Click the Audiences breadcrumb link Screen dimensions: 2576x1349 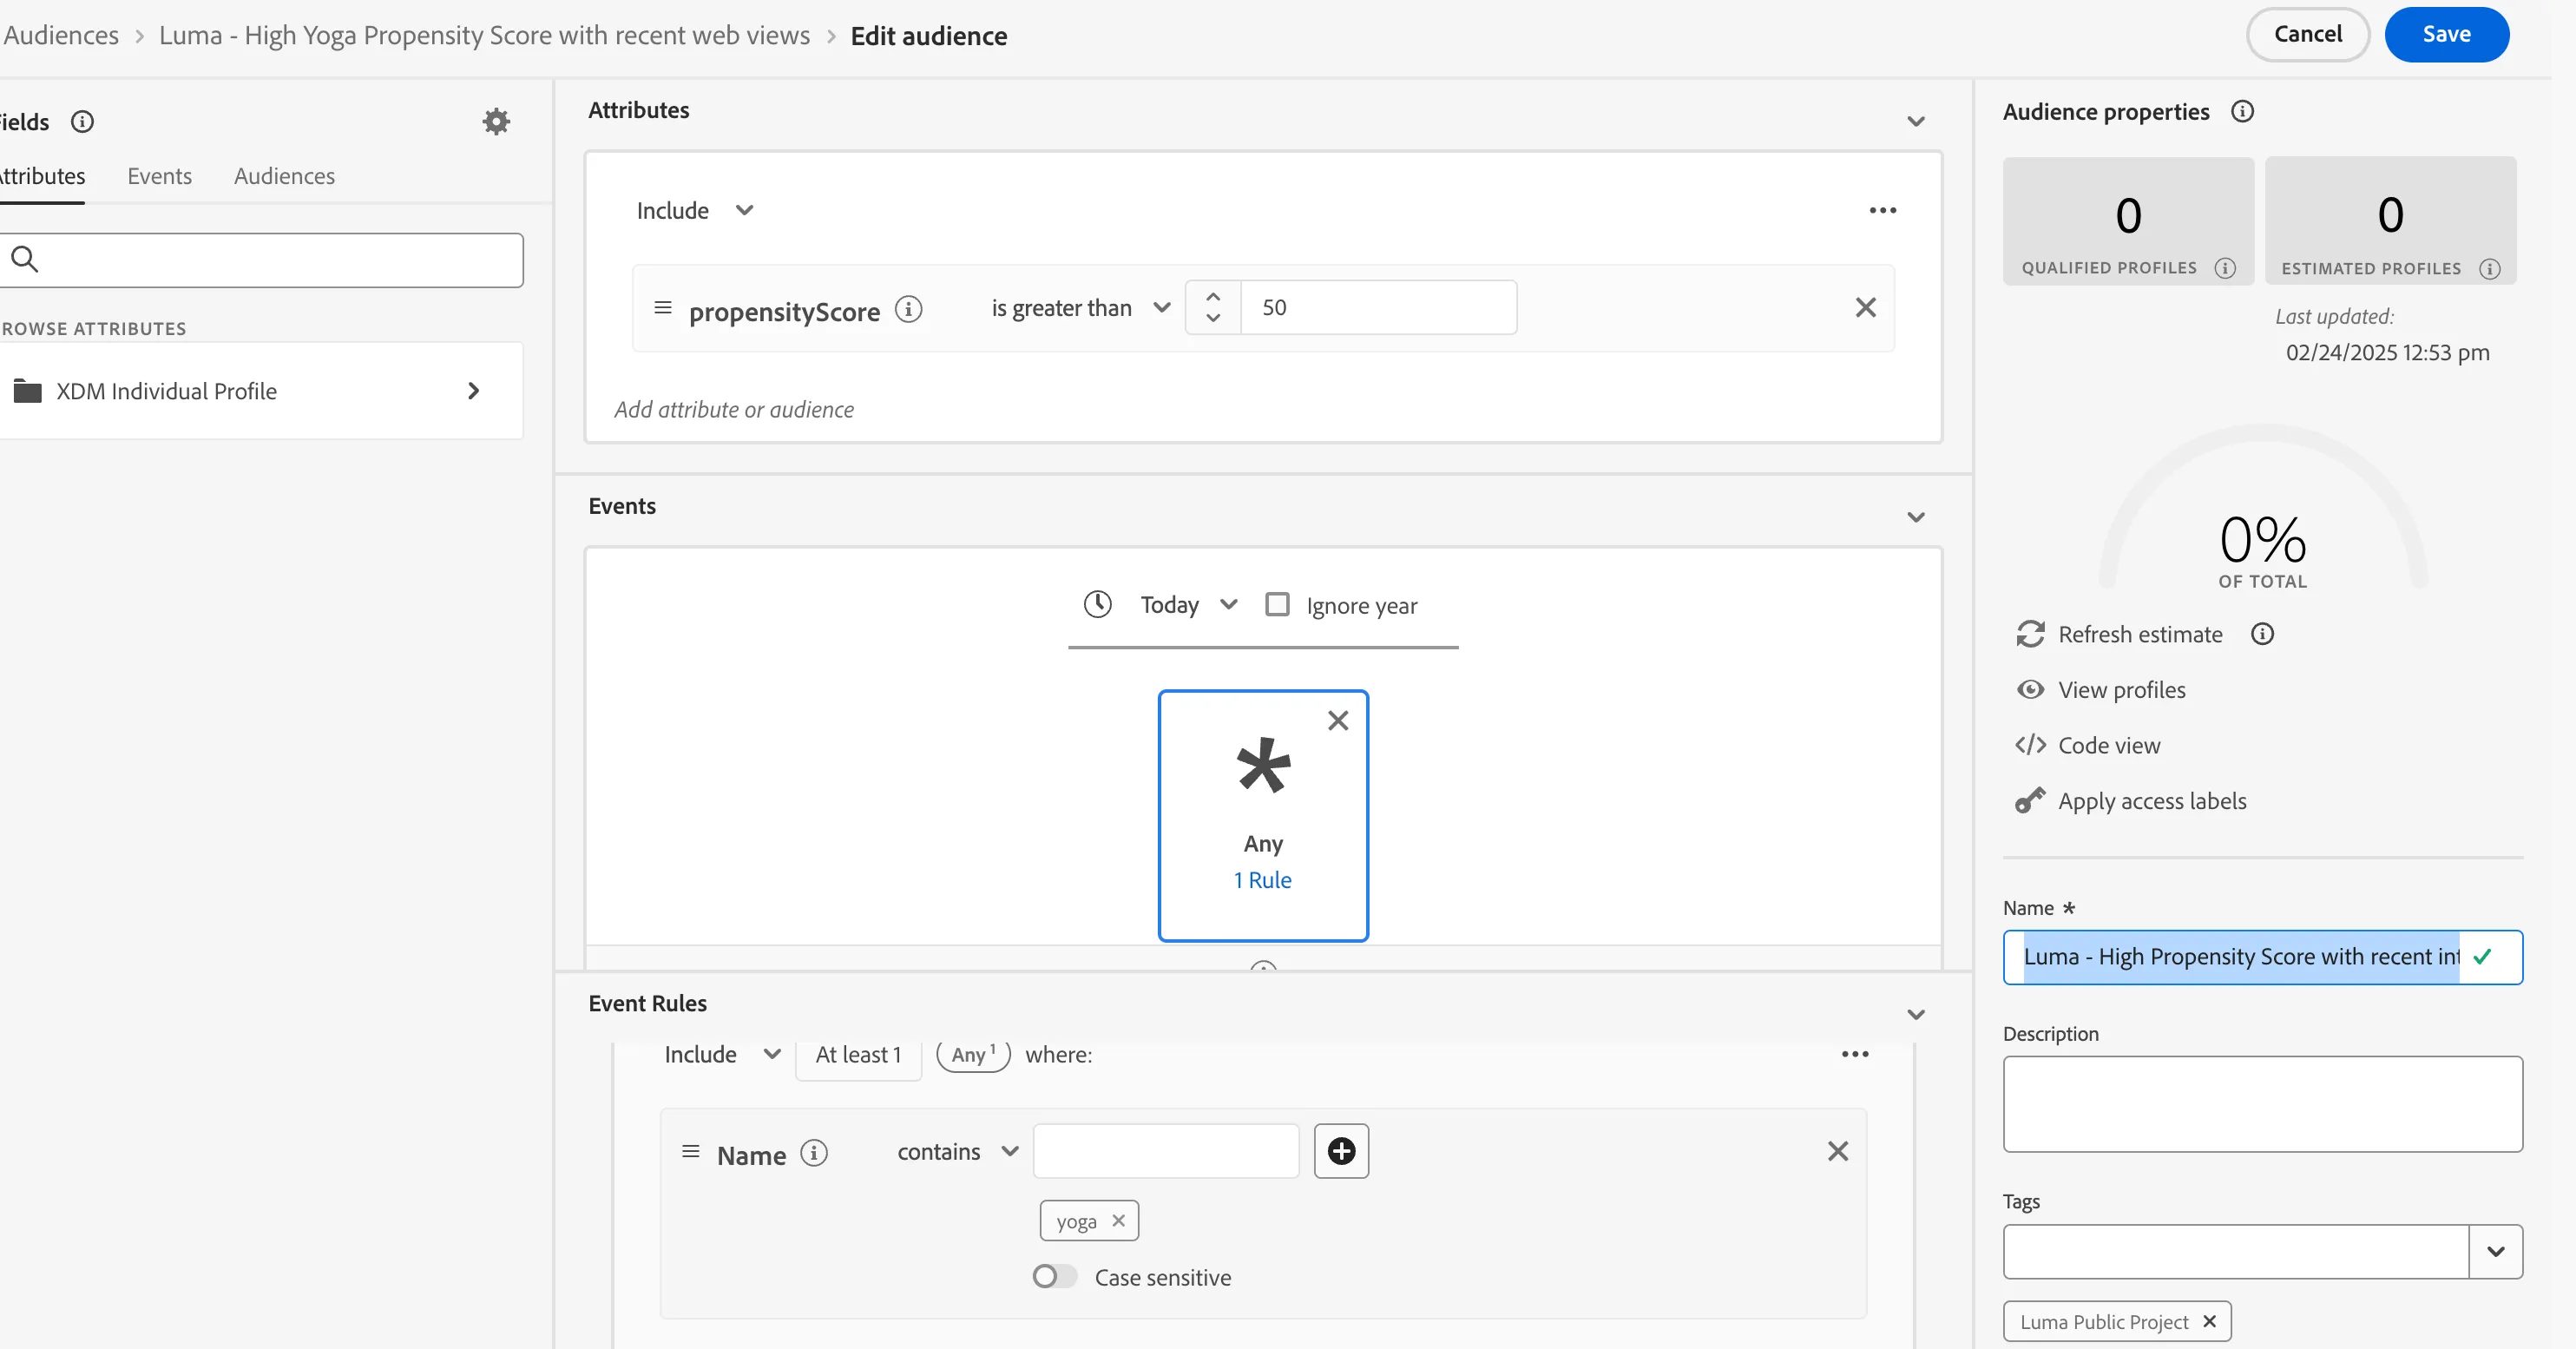(60, 36)
